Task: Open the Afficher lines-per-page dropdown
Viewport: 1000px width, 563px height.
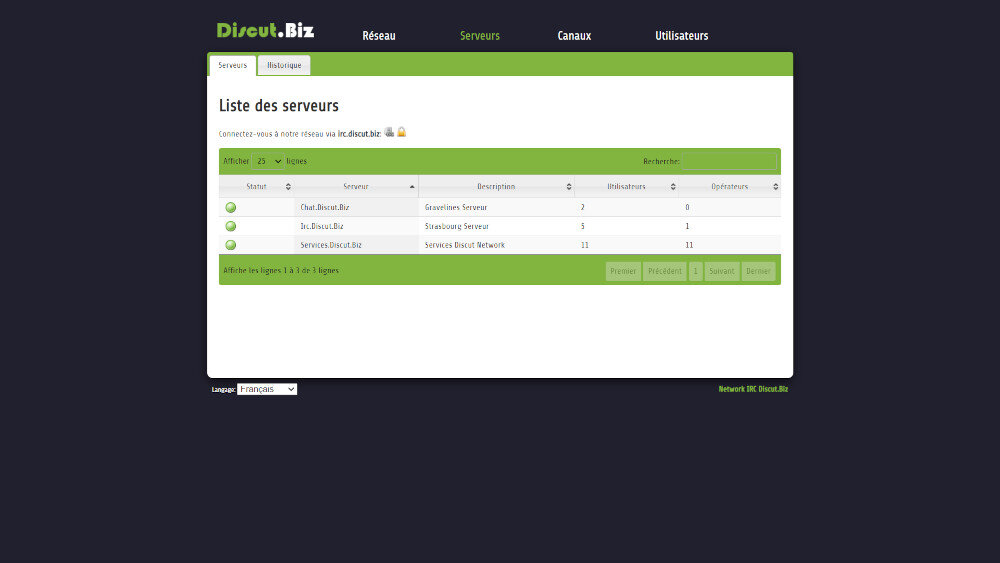Action: point(268,161)
